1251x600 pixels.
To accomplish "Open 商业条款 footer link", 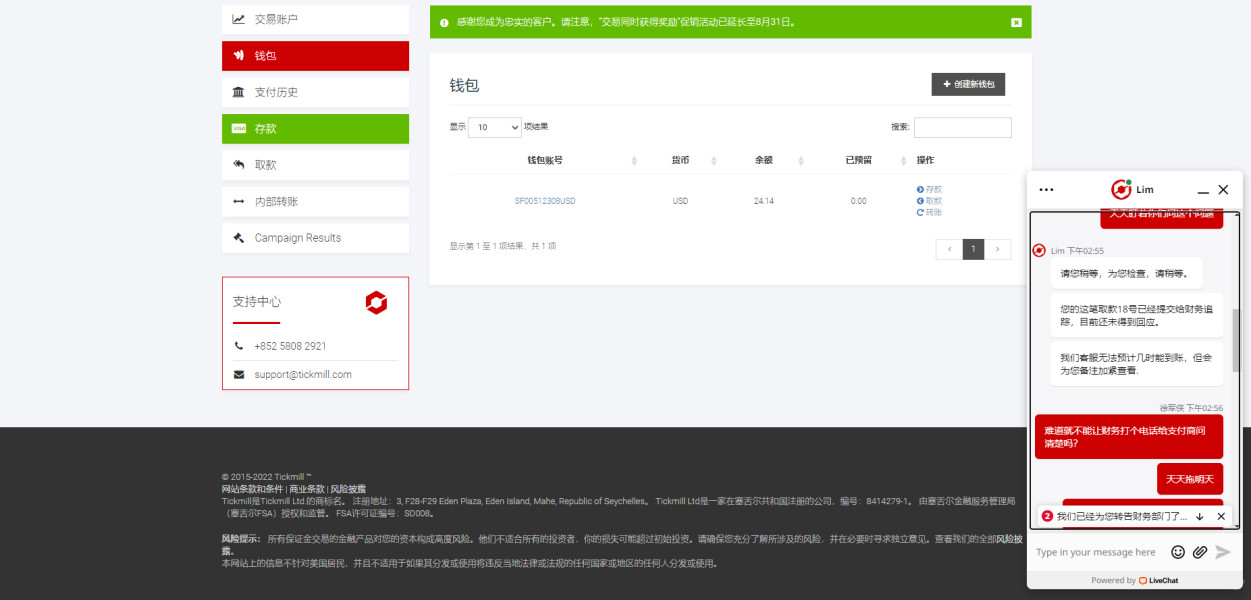I will click(x=307, y=489).
